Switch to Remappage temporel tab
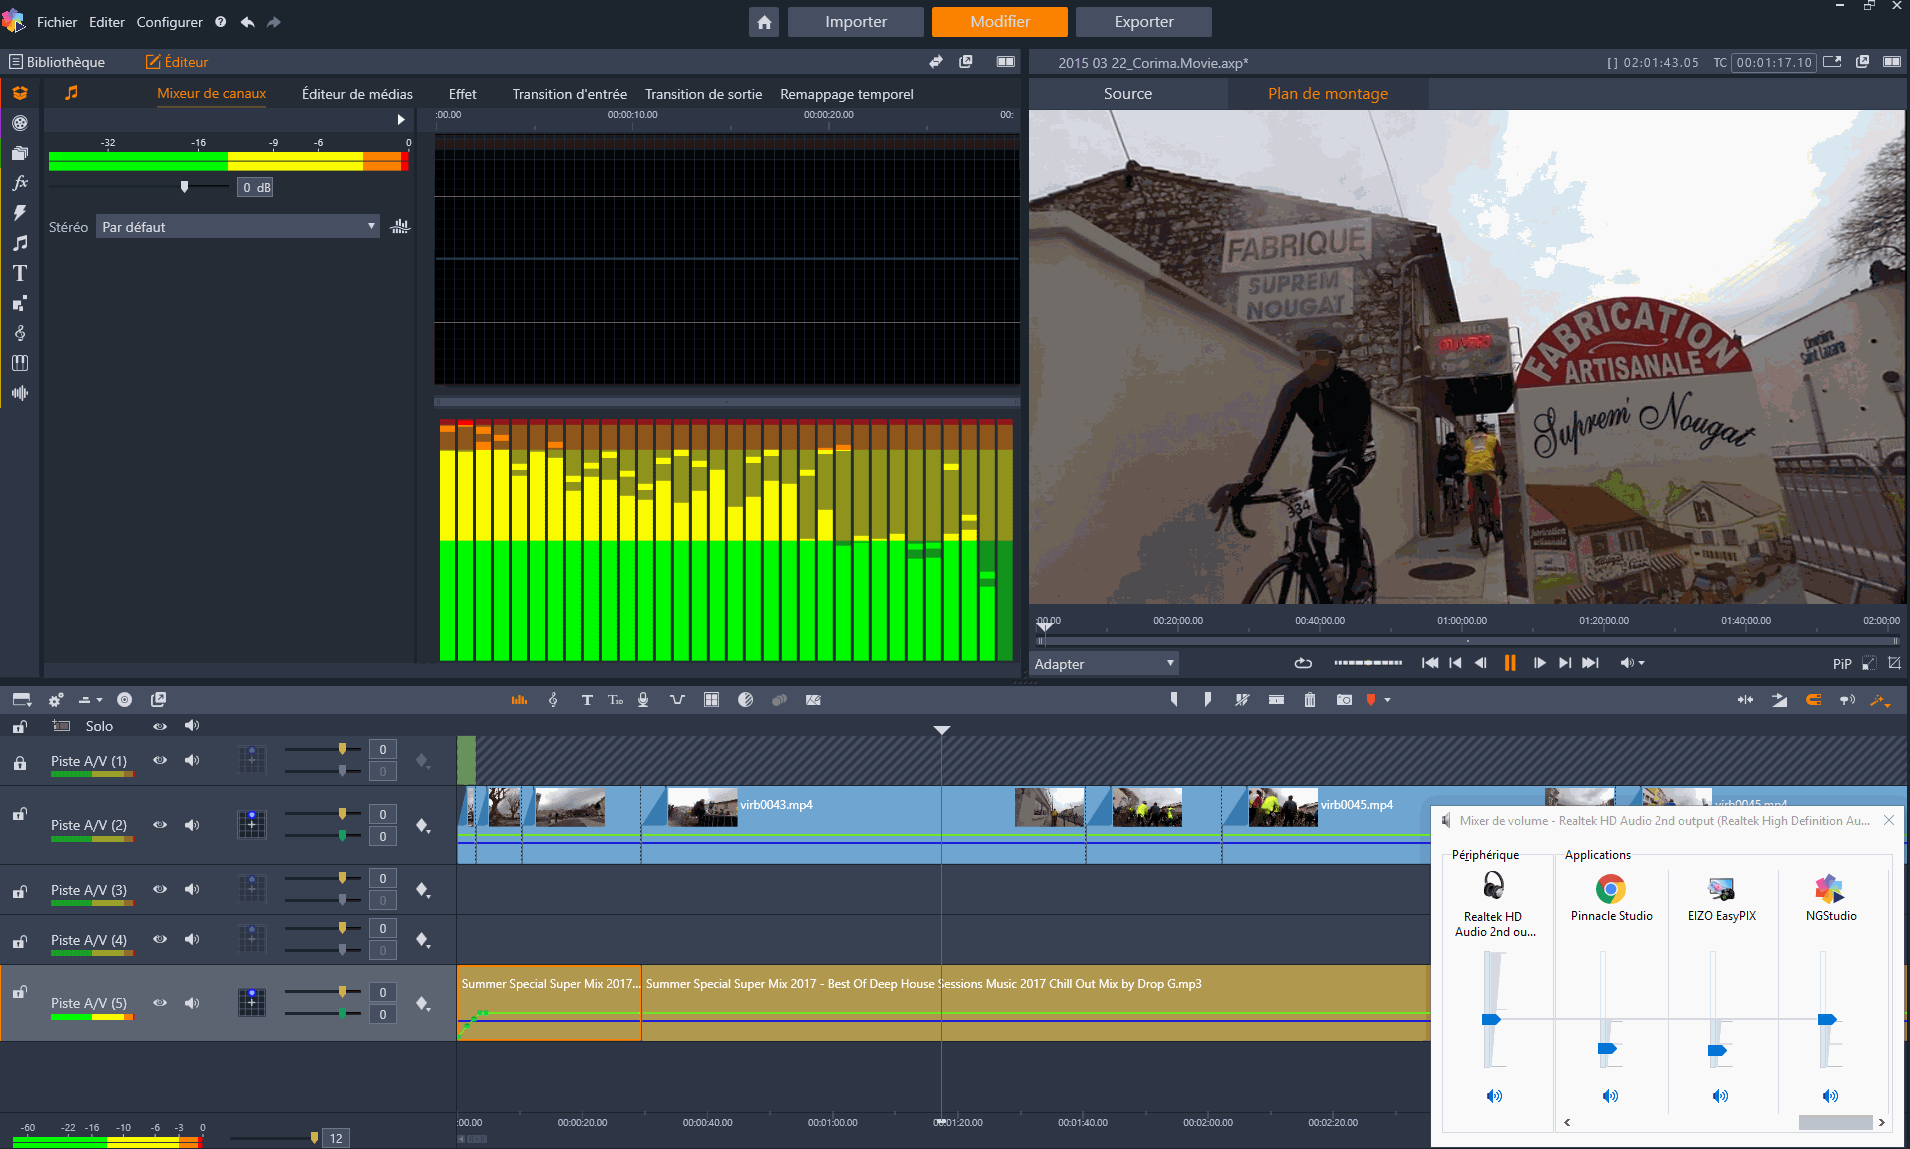 click(x=847, y=94)
